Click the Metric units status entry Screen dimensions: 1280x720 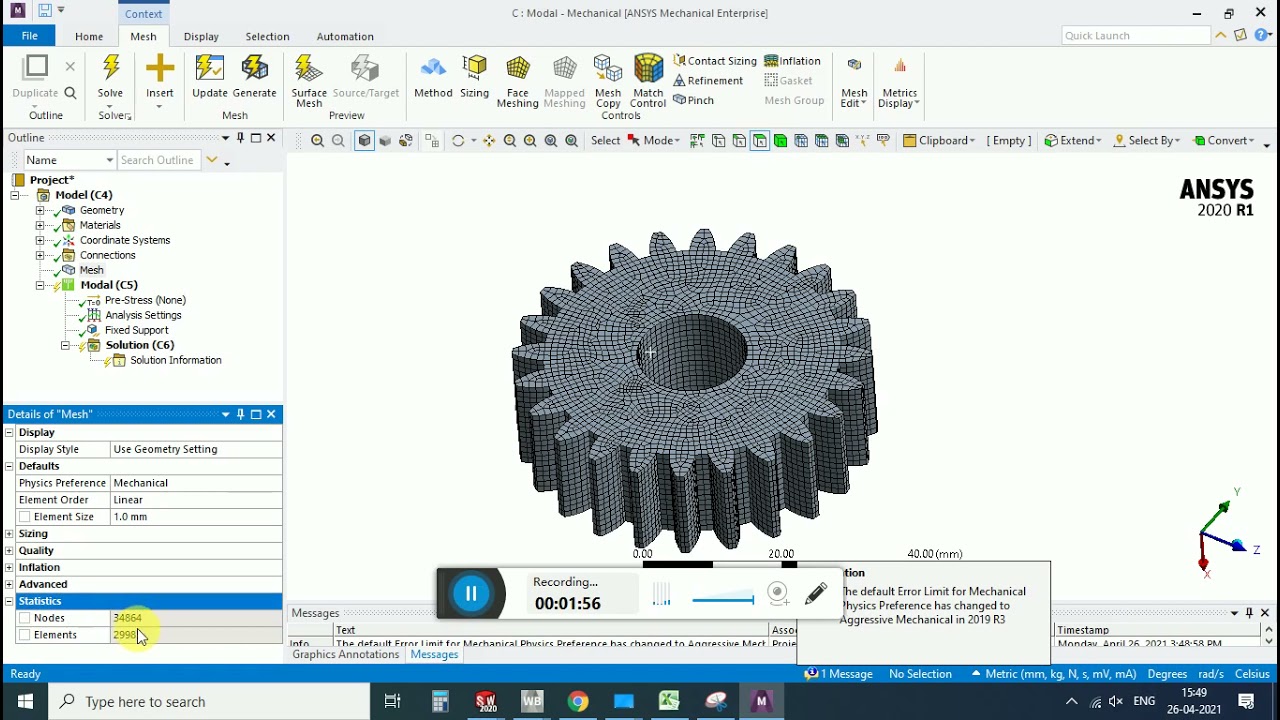(1054, 674)
